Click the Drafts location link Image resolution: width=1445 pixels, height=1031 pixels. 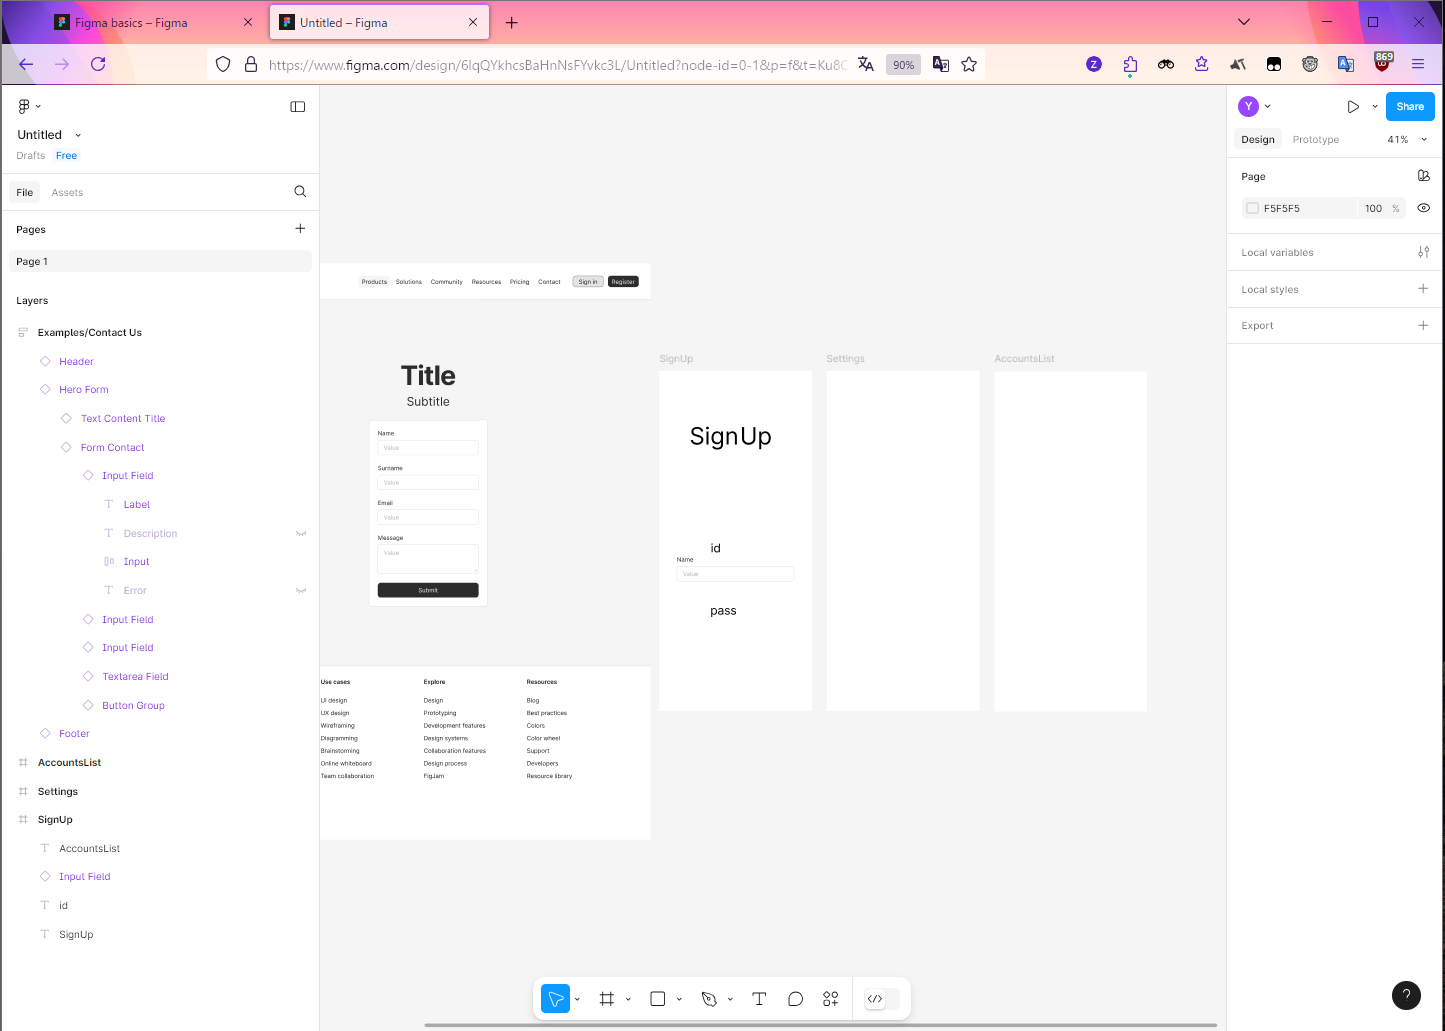31,156
